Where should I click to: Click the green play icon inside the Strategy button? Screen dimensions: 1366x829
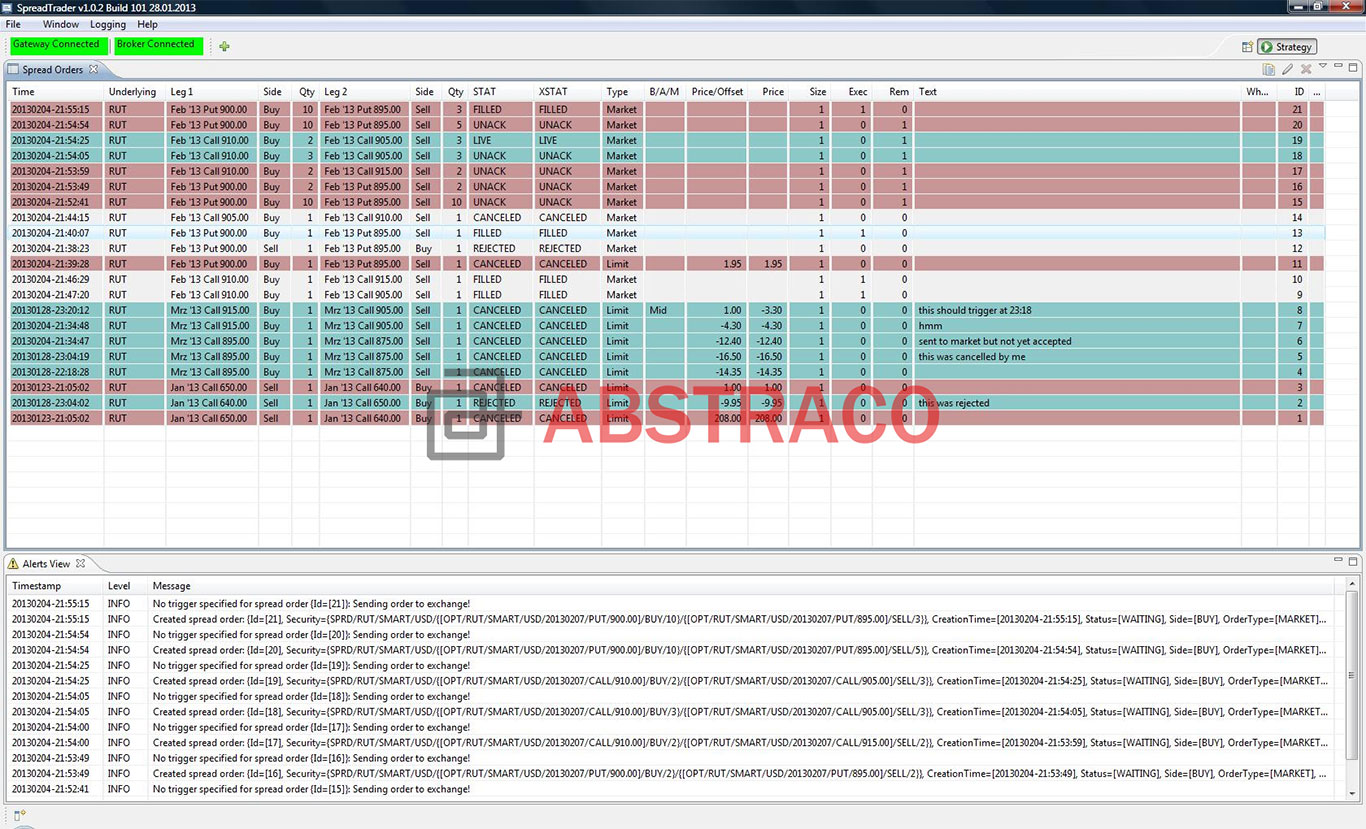point(1266,46)
